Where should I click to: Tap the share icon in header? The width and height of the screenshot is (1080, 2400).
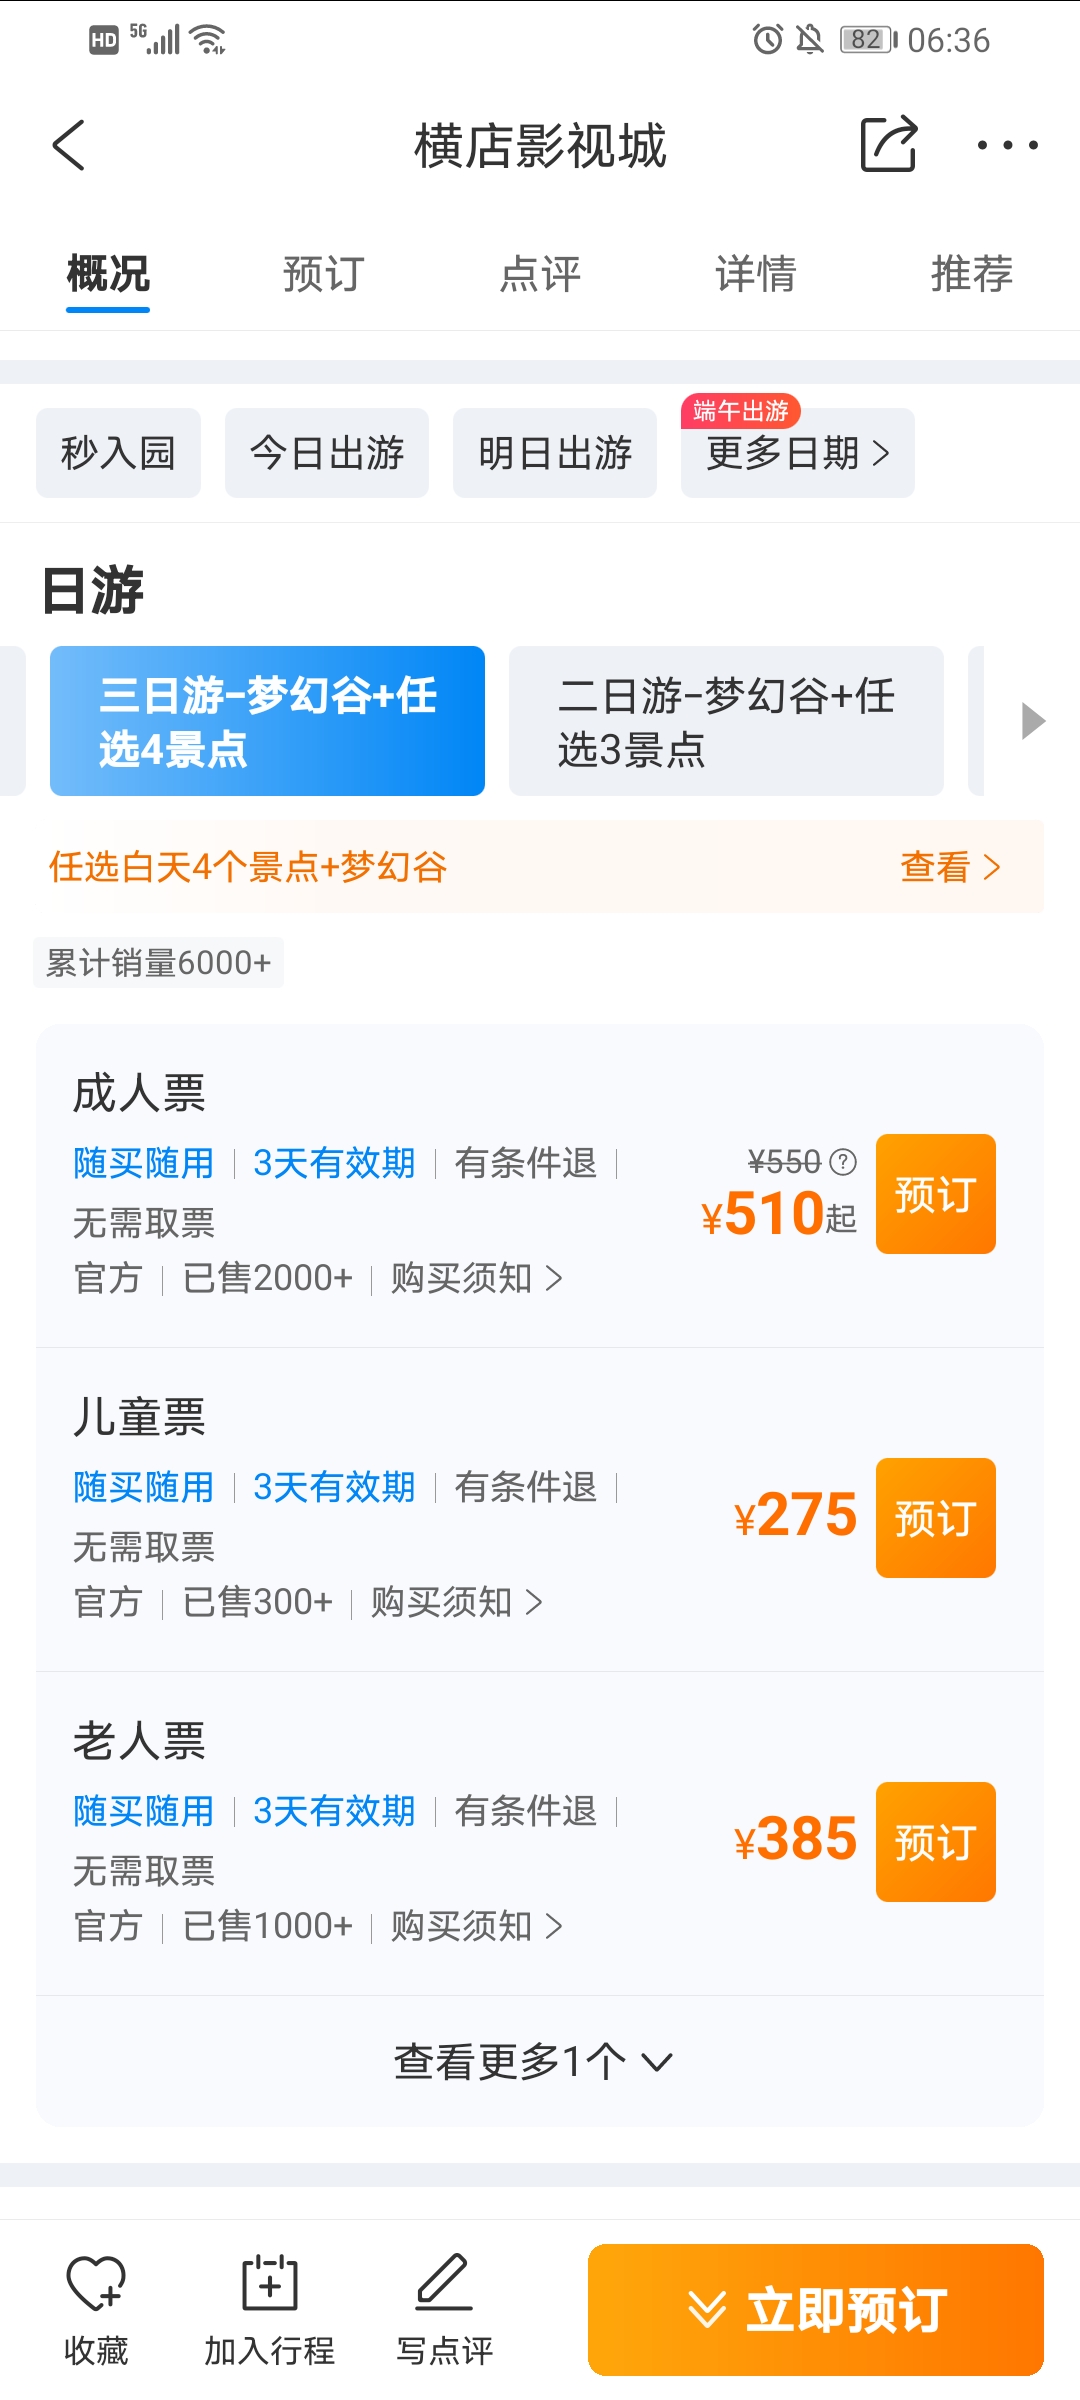888,145
